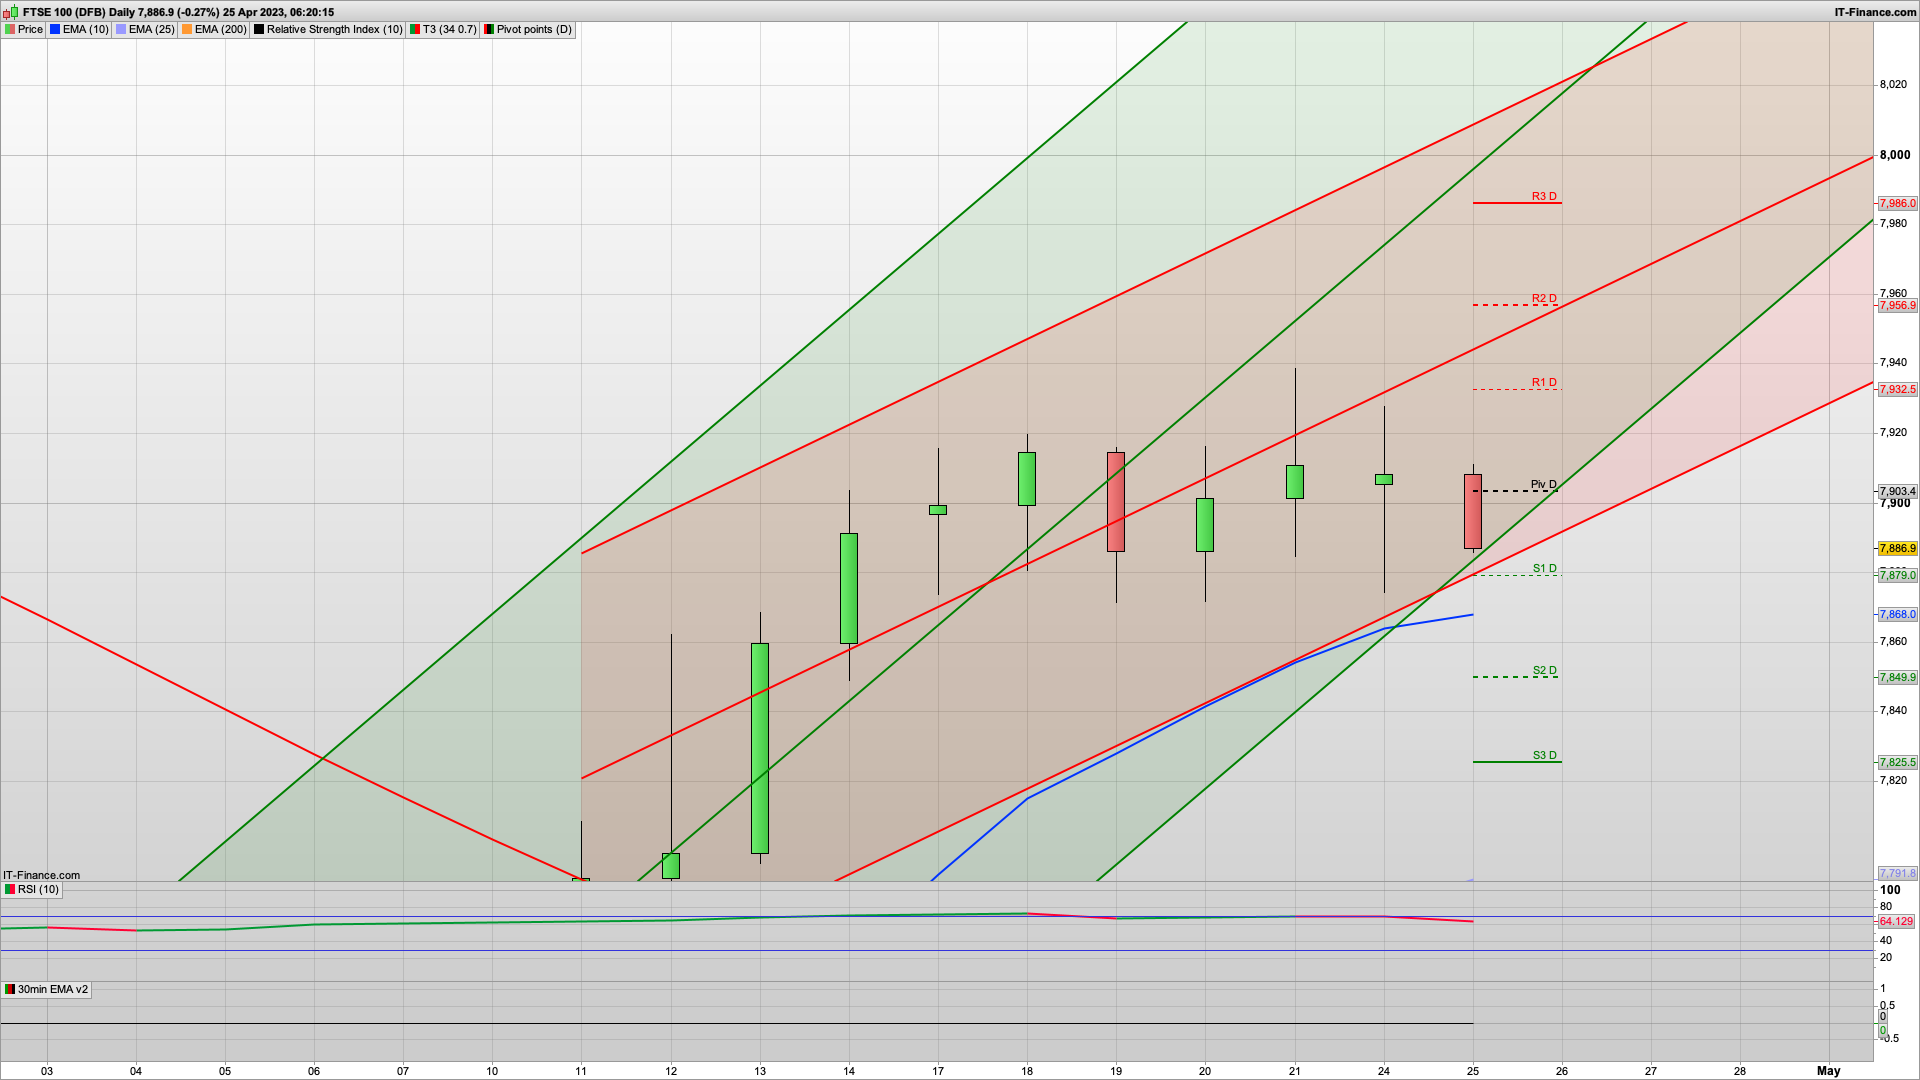The image size is (1920, 1080).
Task: Click the 7,868.0 EMA price tag
Action: pyautogui.click(x=1897, y=614)
